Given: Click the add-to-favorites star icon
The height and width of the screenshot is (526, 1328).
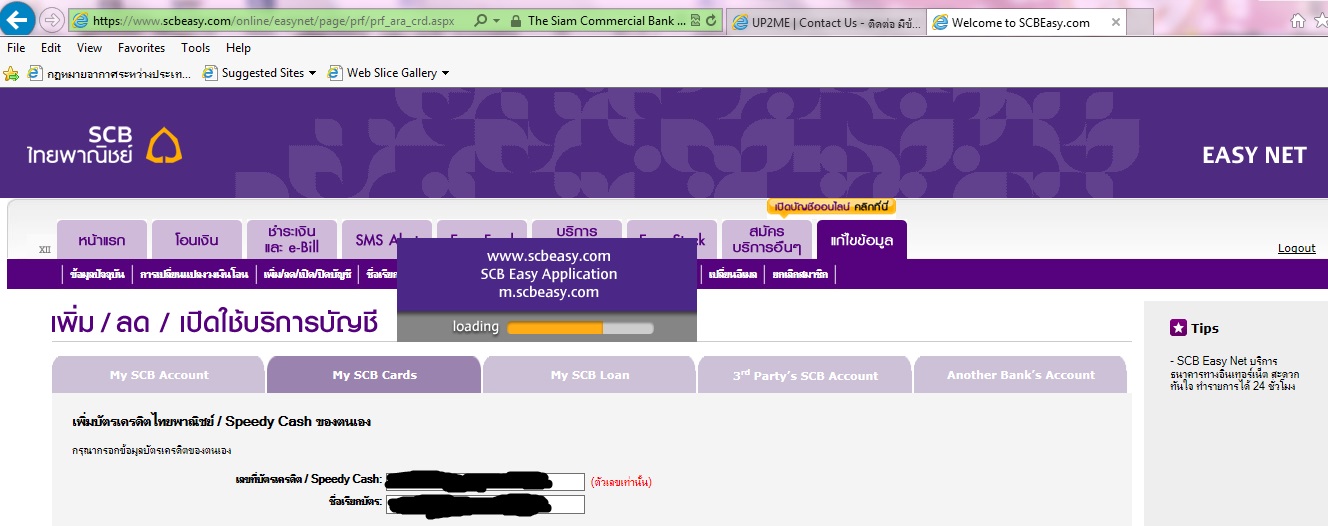Looking at the screenshot, I should click(x=11, y=73).
